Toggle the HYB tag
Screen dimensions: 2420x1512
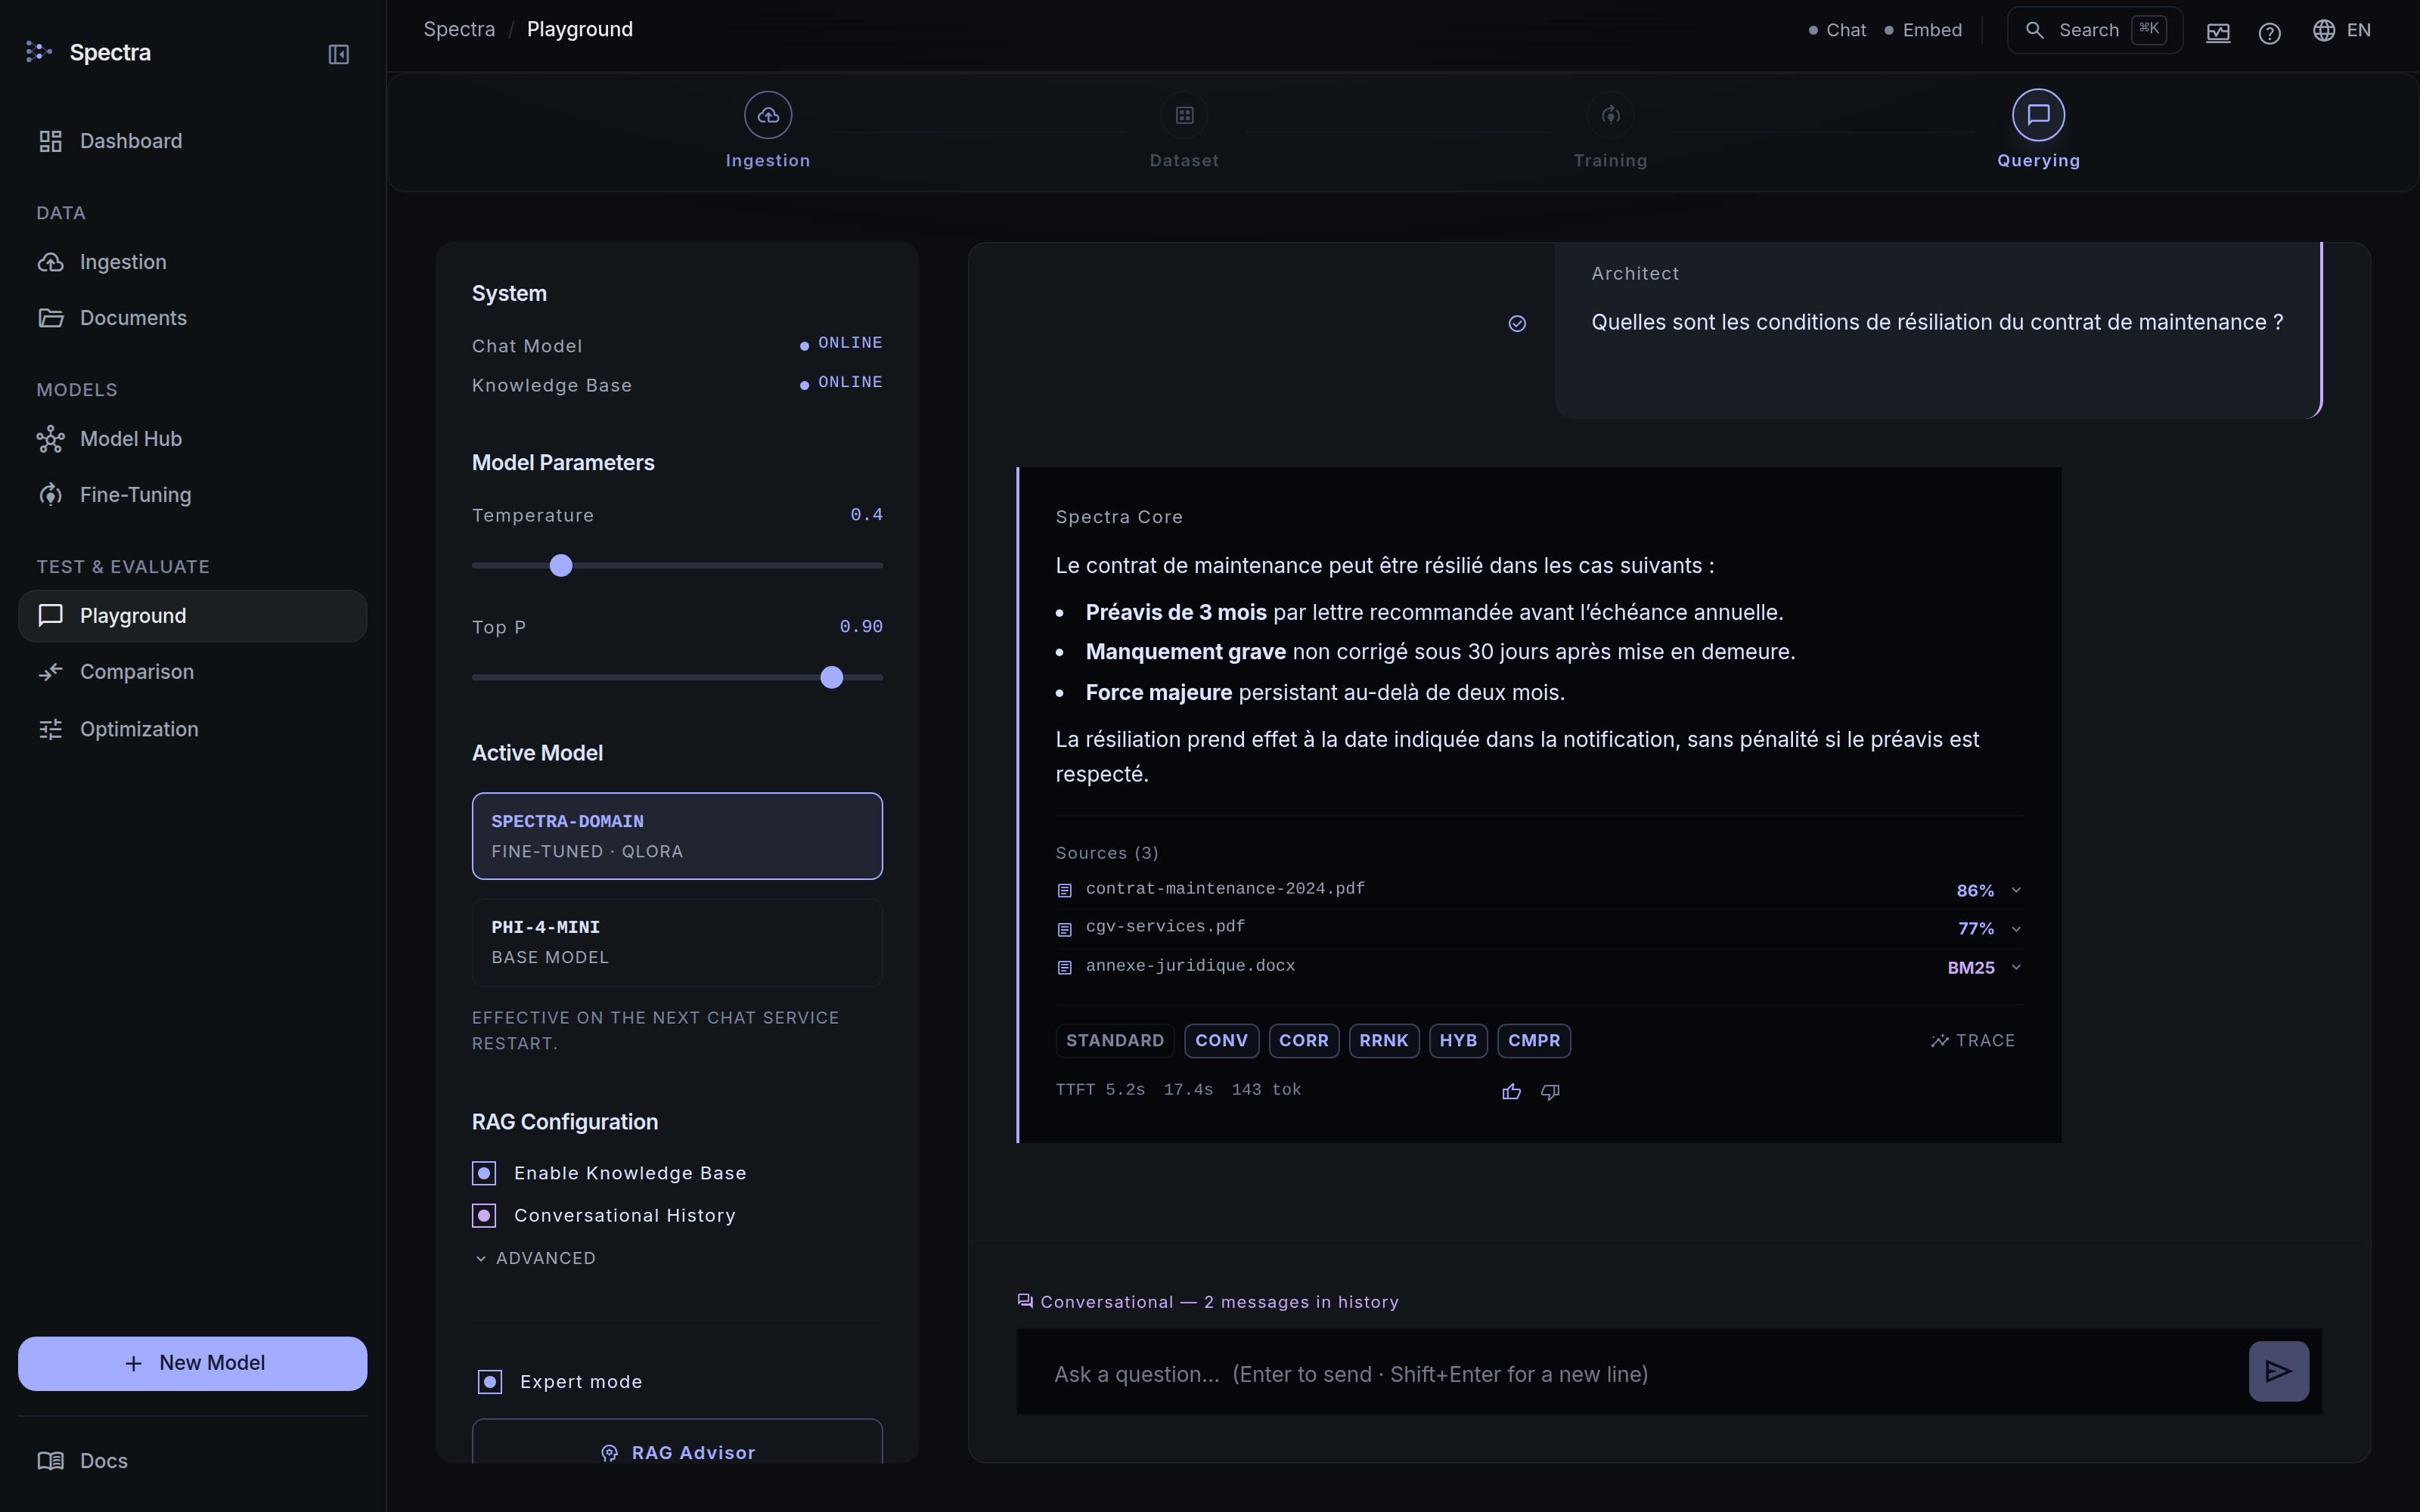tap(1458, 1040)
